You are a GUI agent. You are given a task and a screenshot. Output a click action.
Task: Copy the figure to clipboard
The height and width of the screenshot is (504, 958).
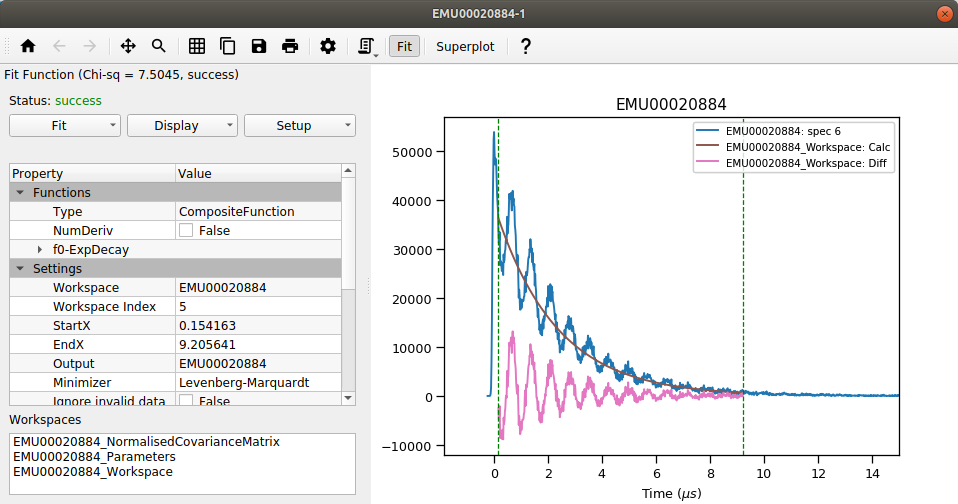(228, 46)
